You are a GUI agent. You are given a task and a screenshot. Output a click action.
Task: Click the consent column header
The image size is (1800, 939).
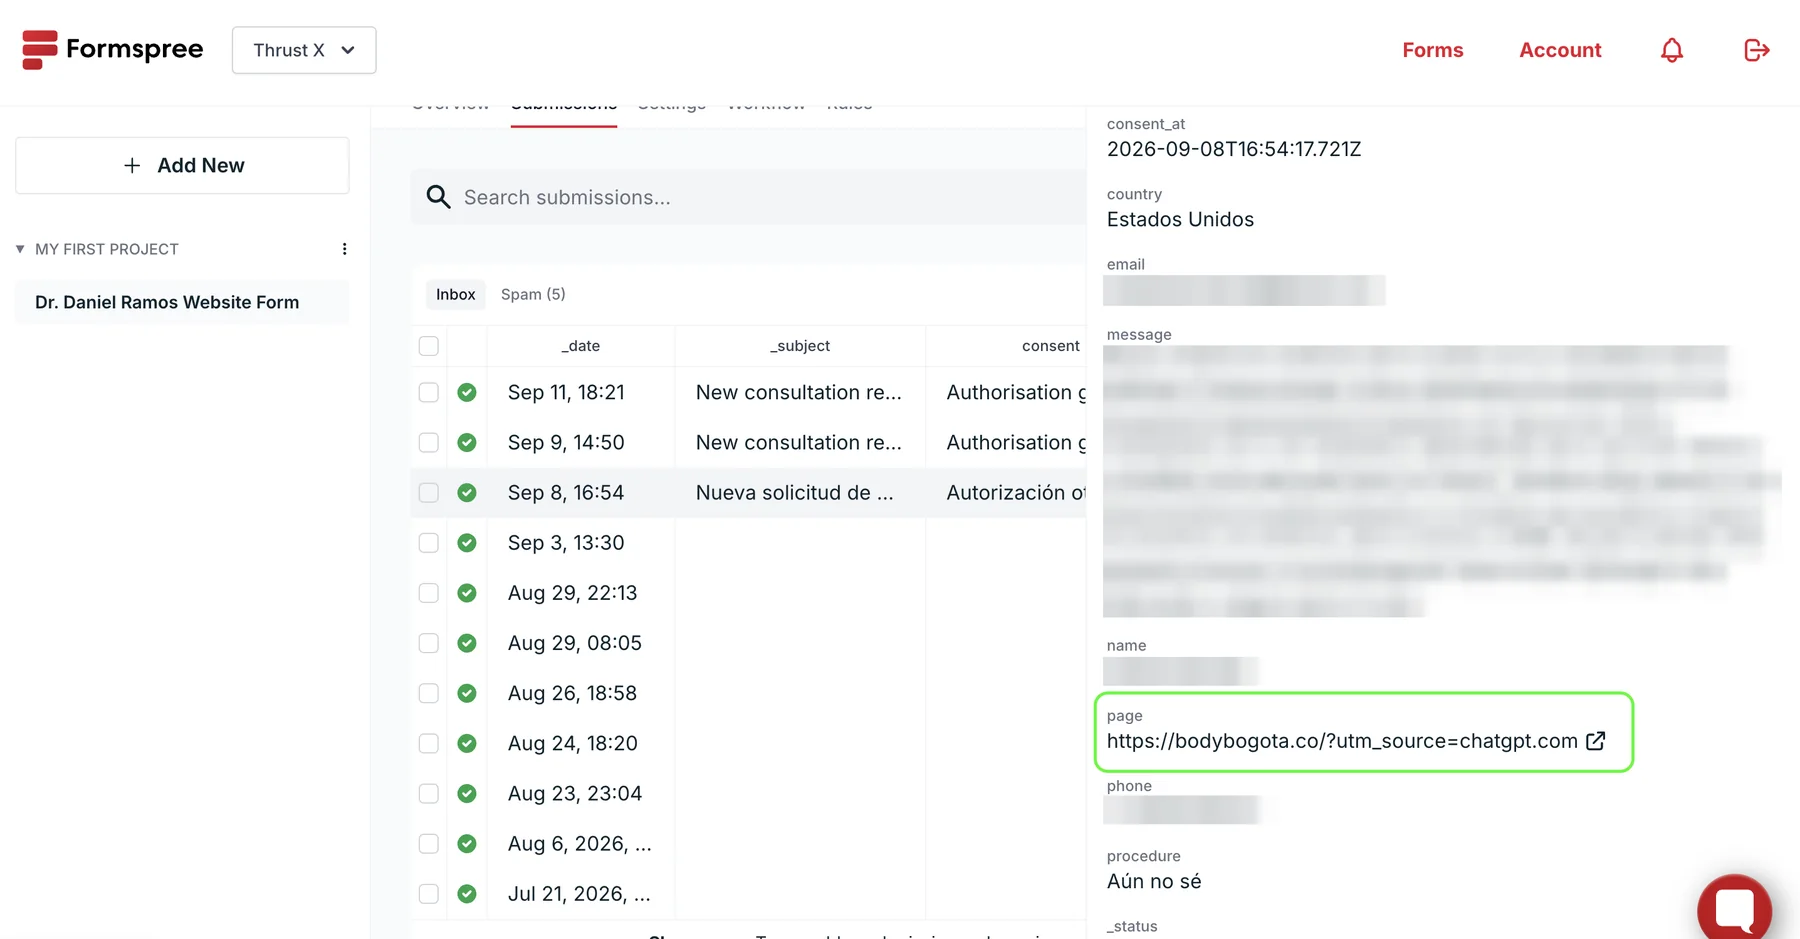point(1050,346)
